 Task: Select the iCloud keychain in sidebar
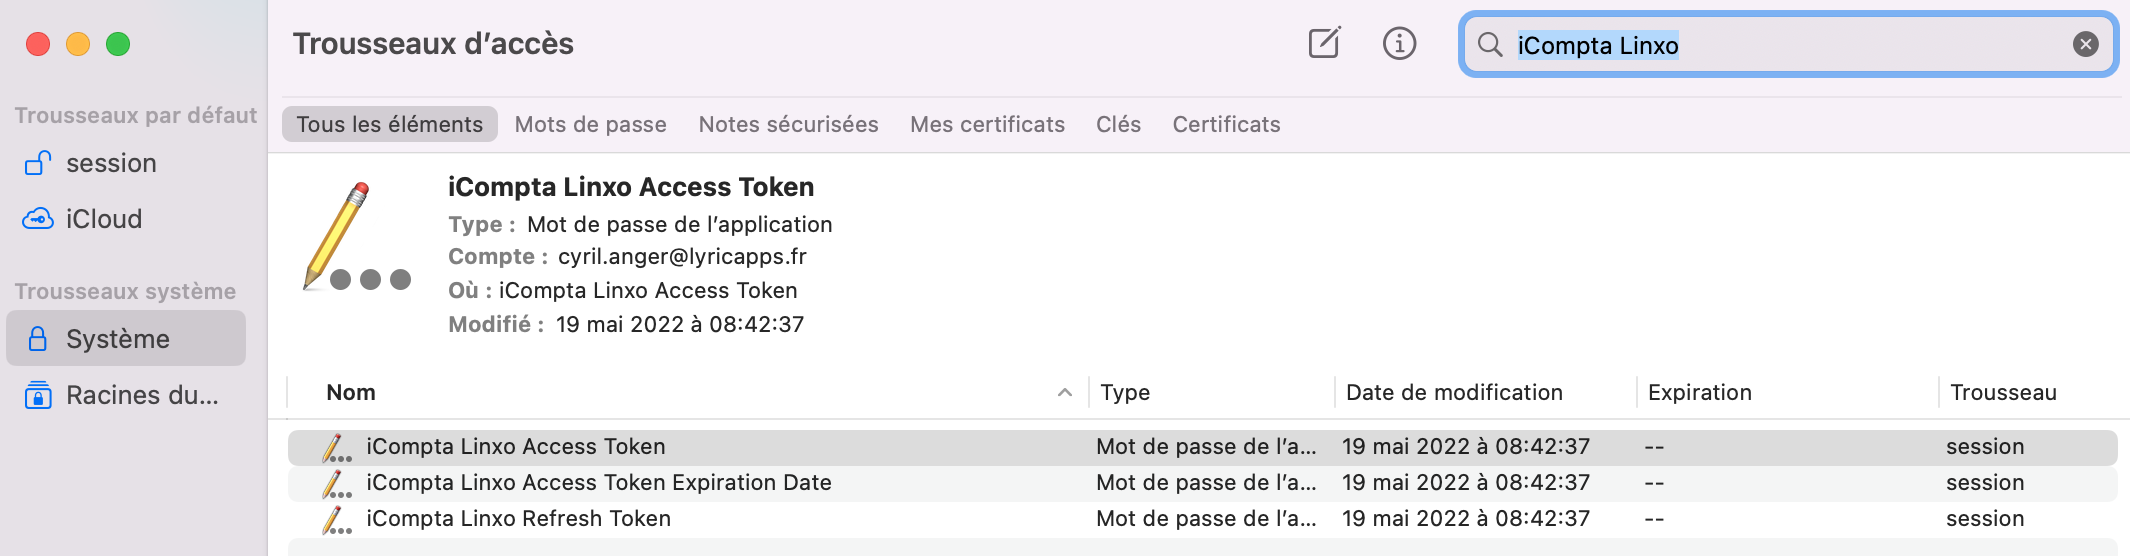[126, 219]
